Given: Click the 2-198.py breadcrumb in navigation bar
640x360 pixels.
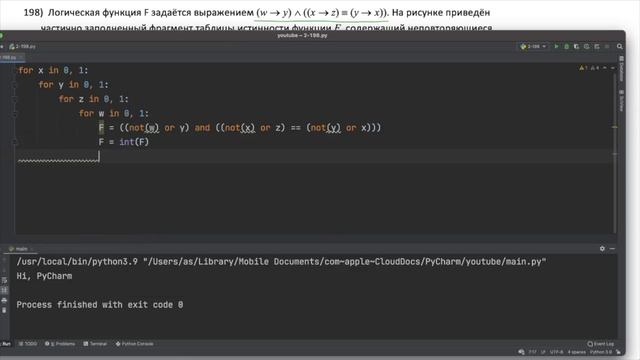Looking at the screenshot, I should point(22,47).
